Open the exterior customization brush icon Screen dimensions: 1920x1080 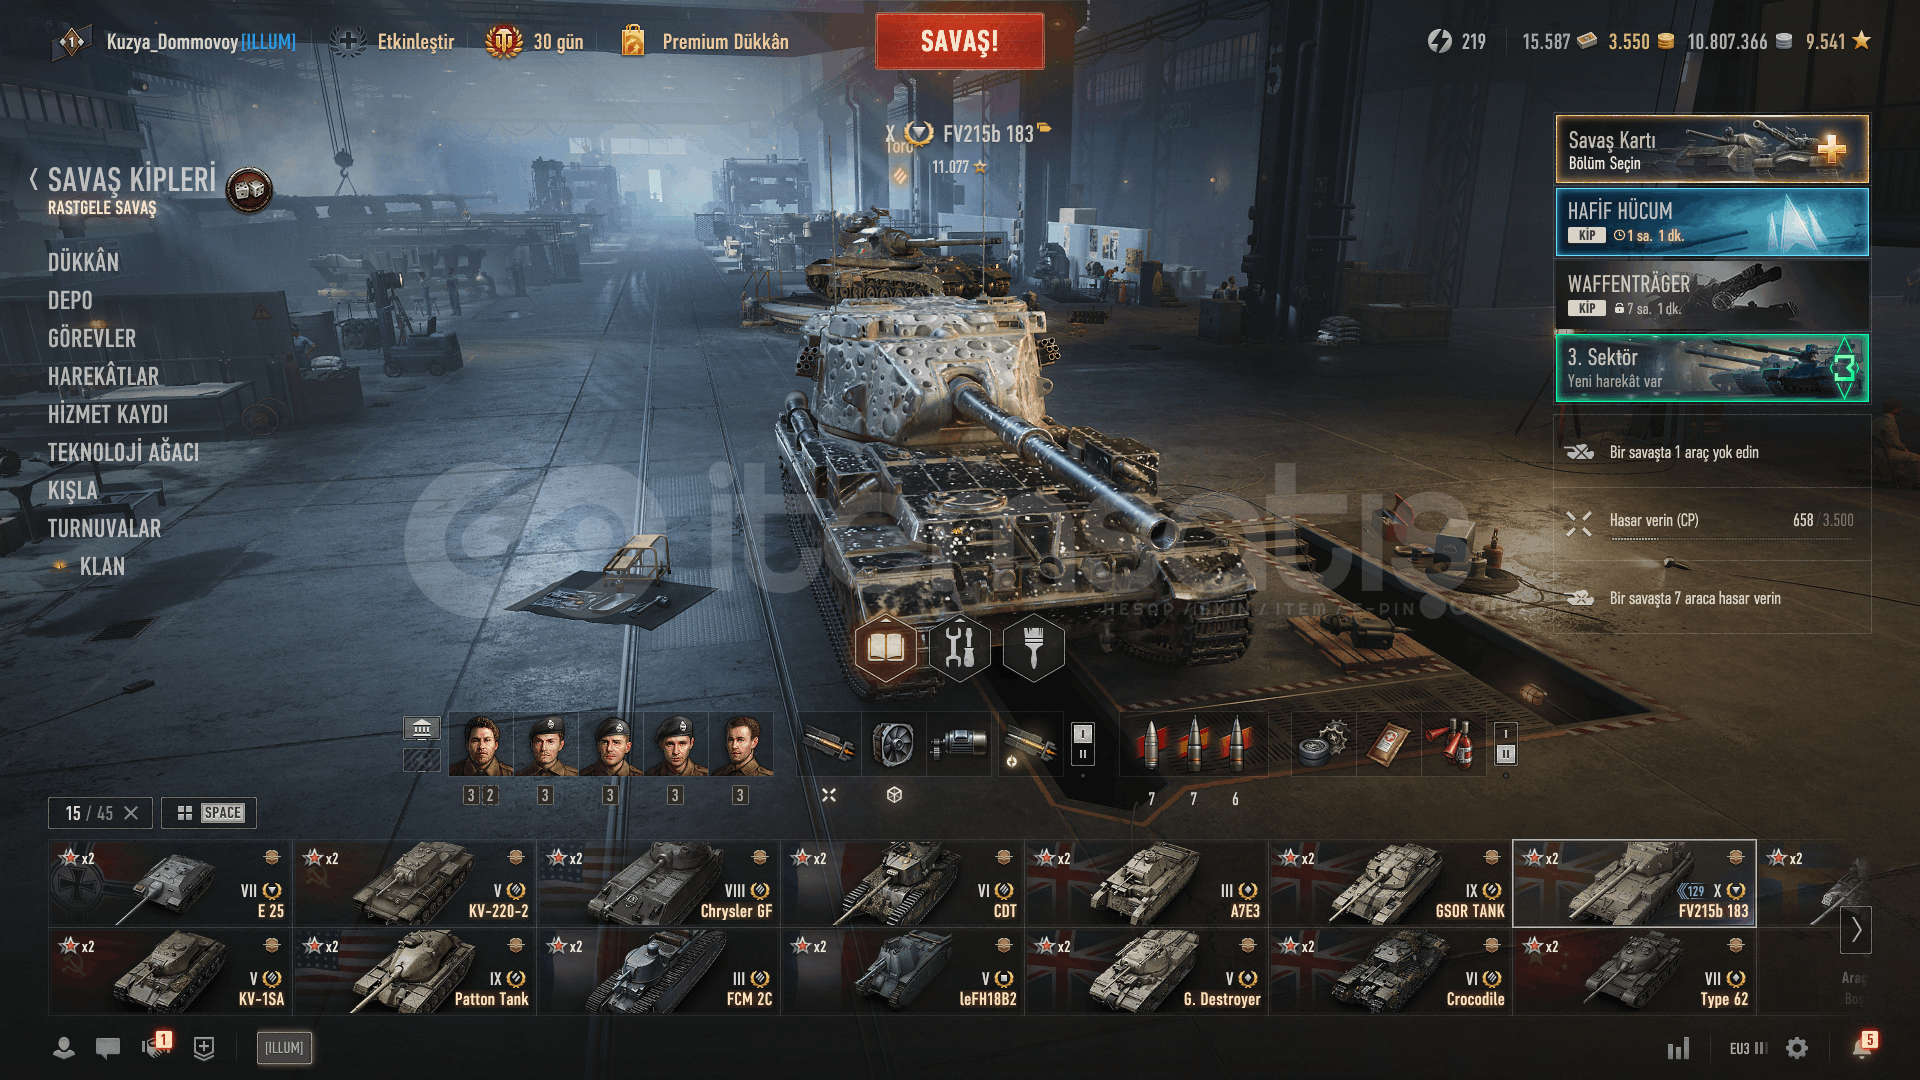tap(1033, 648)
